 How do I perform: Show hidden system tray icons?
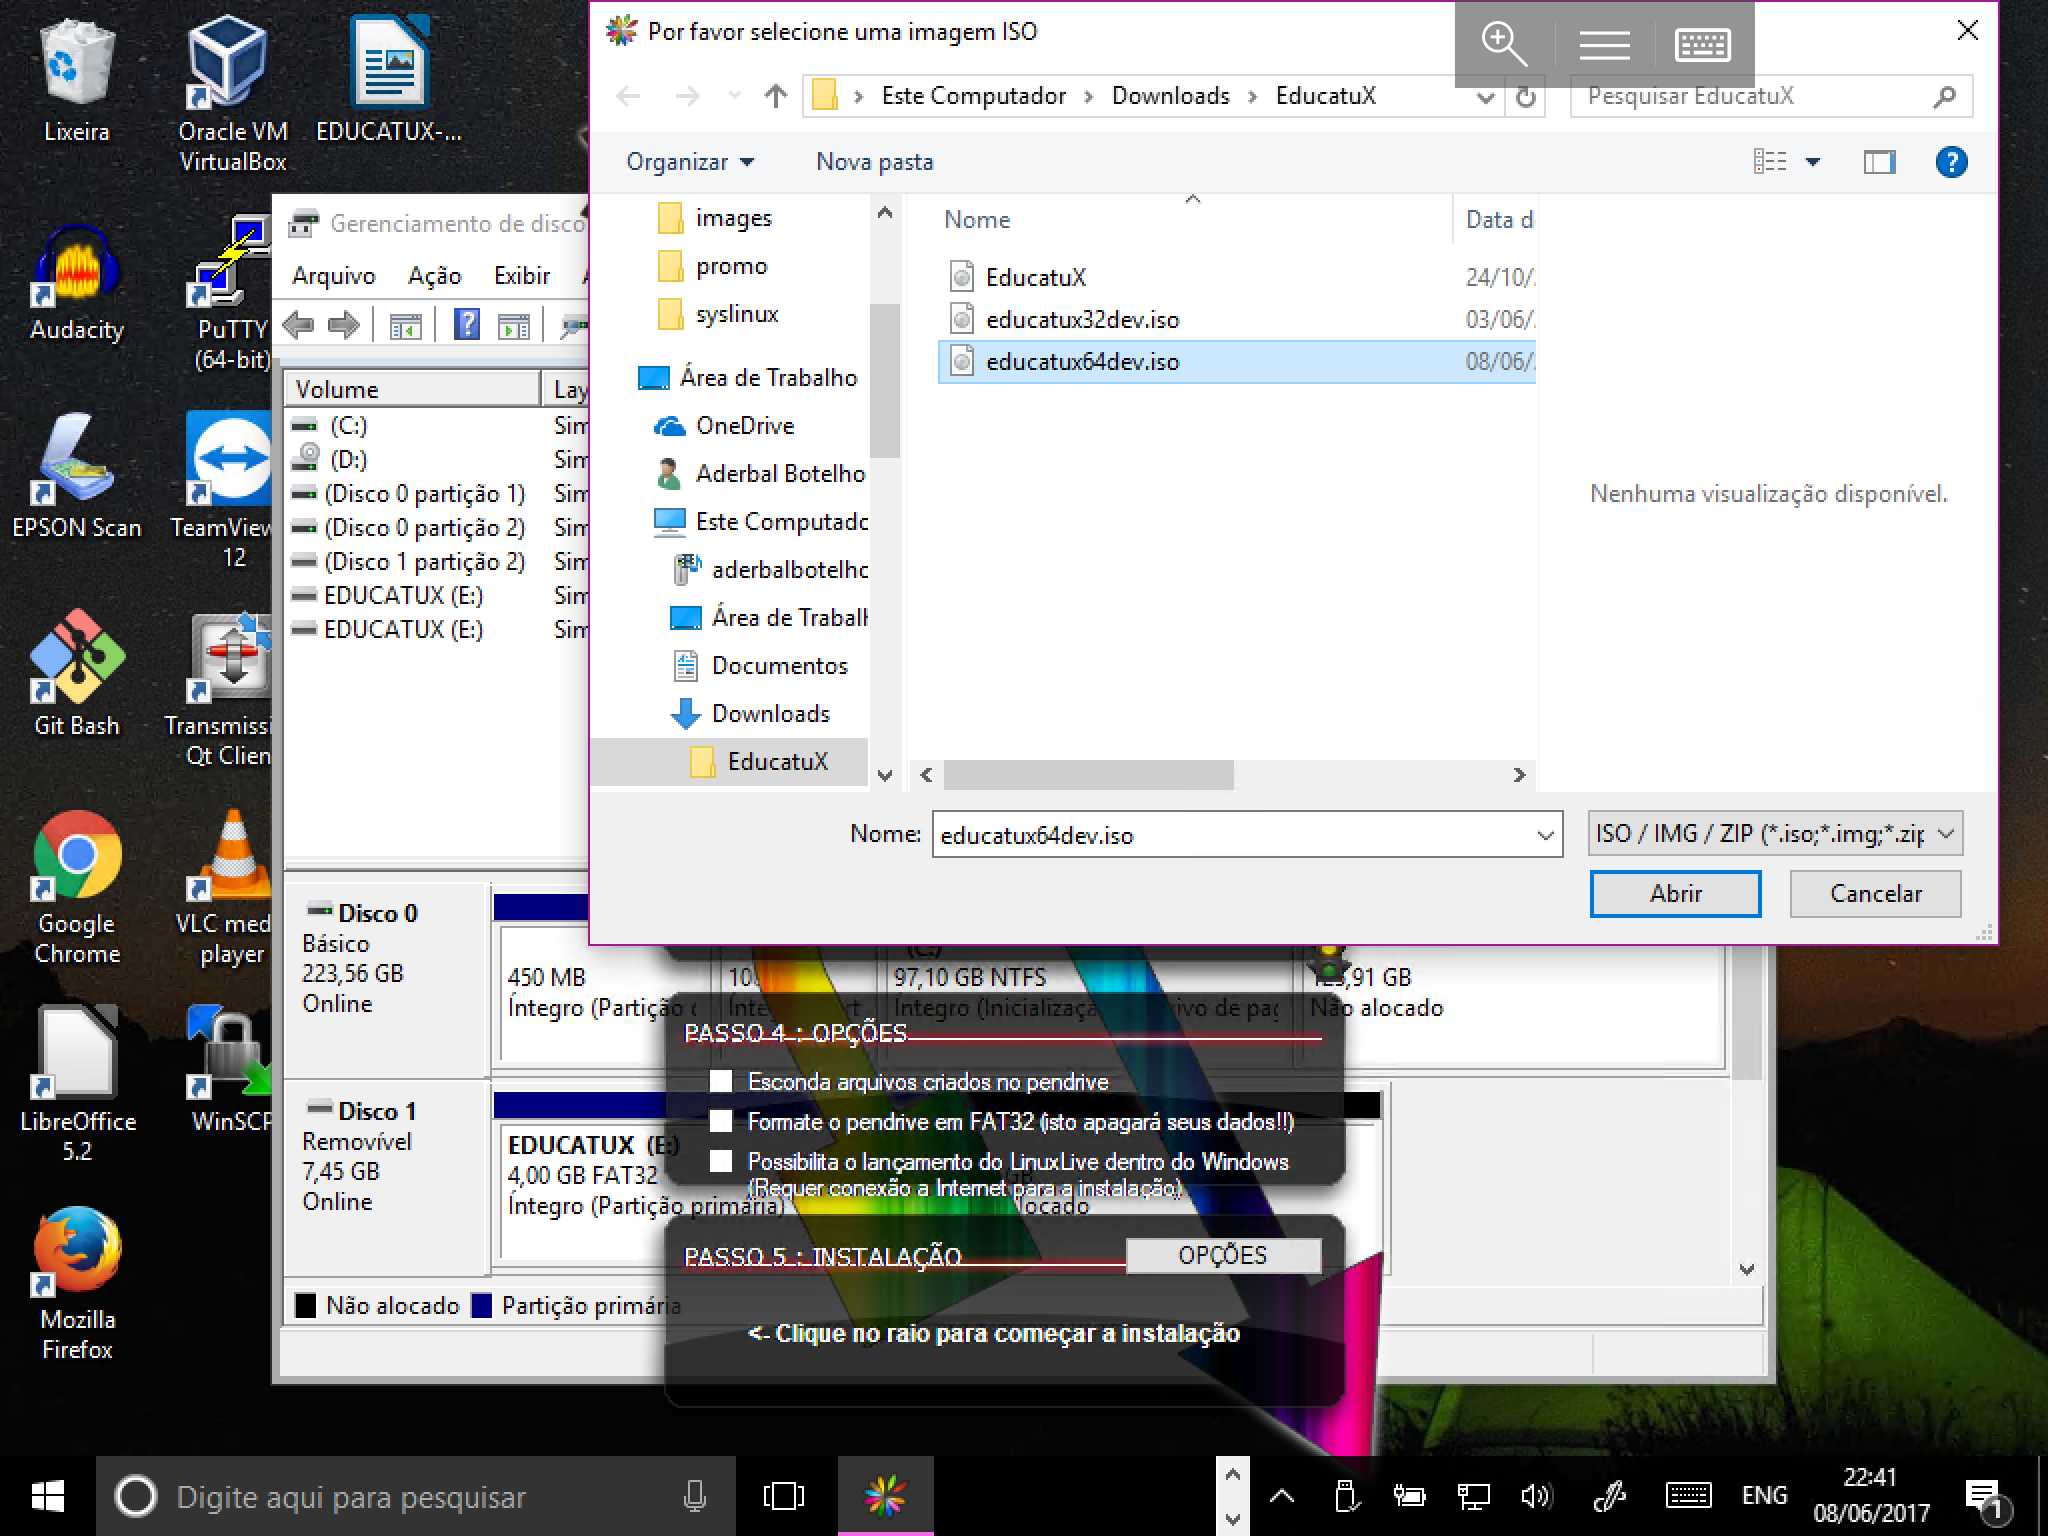1282,1497
